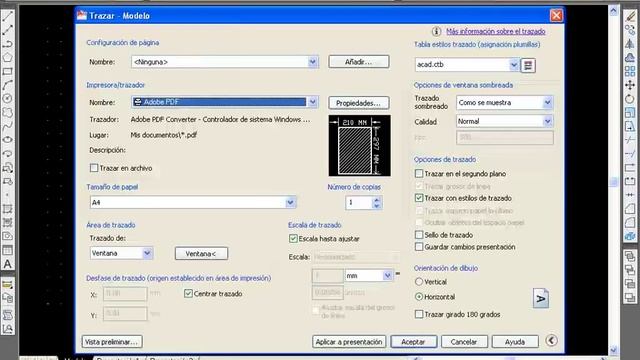The width and height of the screenshot is (640, 360).
Task: Select the Revision Cloud tool
Action: (x=7, y=112)
